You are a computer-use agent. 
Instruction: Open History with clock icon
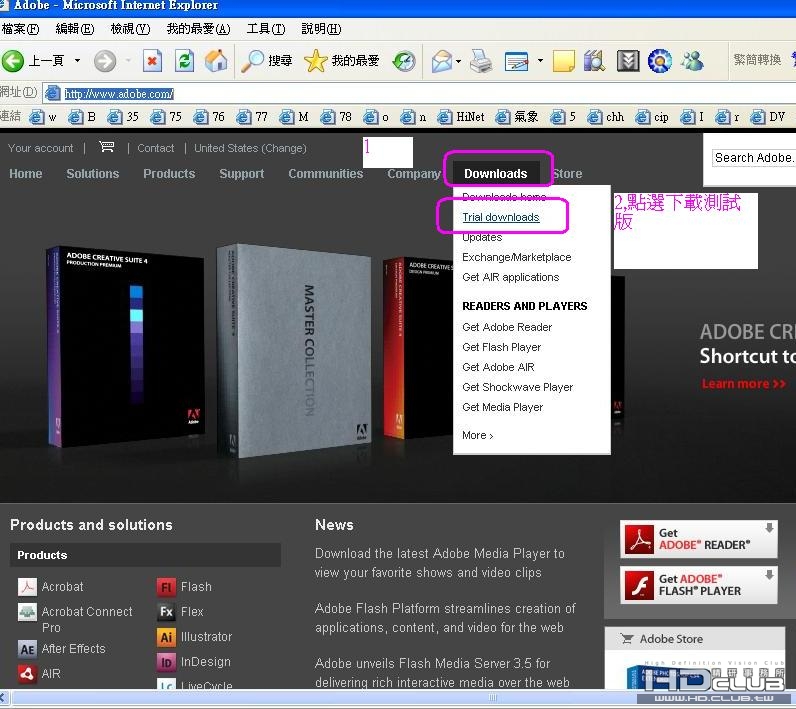pyautogui.click(x=404, y=61)
